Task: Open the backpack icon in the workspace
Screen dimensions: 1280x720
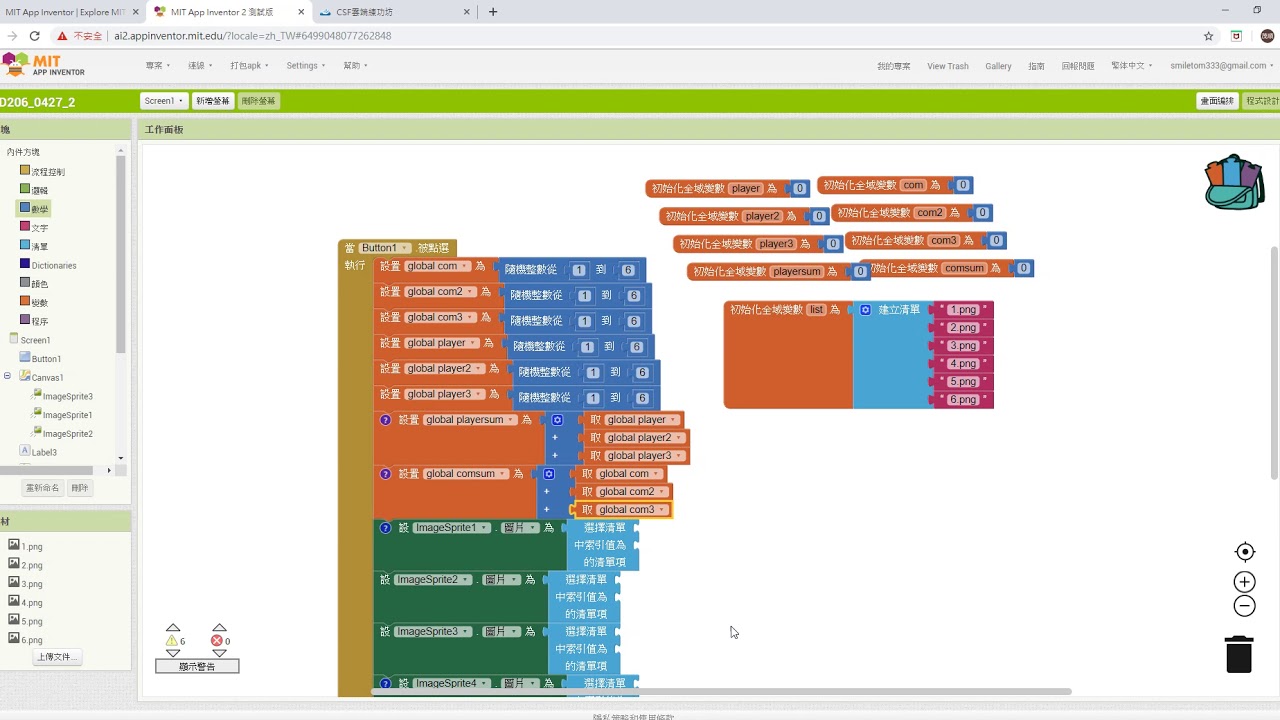Action: coord(1234,182)
